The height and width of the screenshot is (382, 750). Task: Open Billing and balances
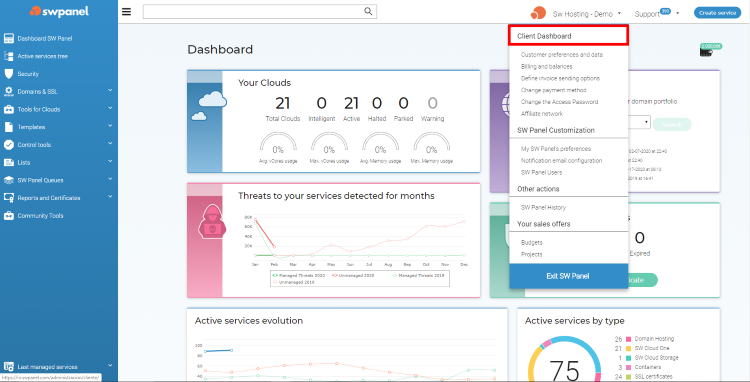546,66
